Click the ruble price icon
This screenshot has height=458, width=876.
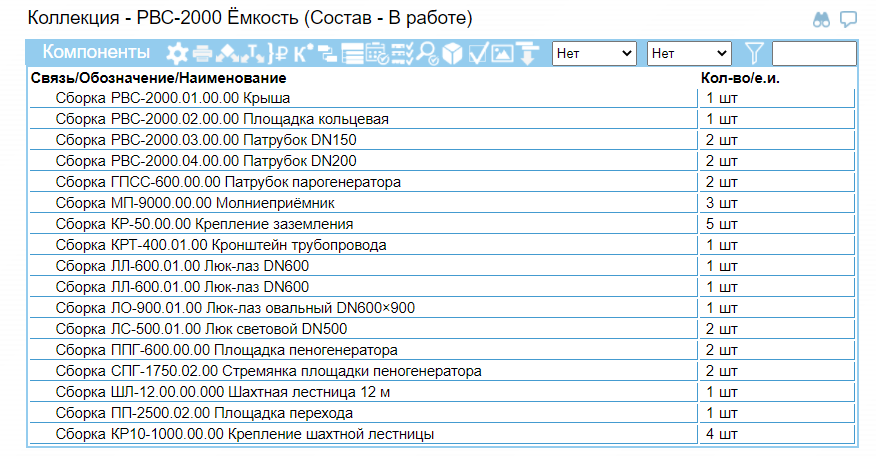(x=282, y=53)
